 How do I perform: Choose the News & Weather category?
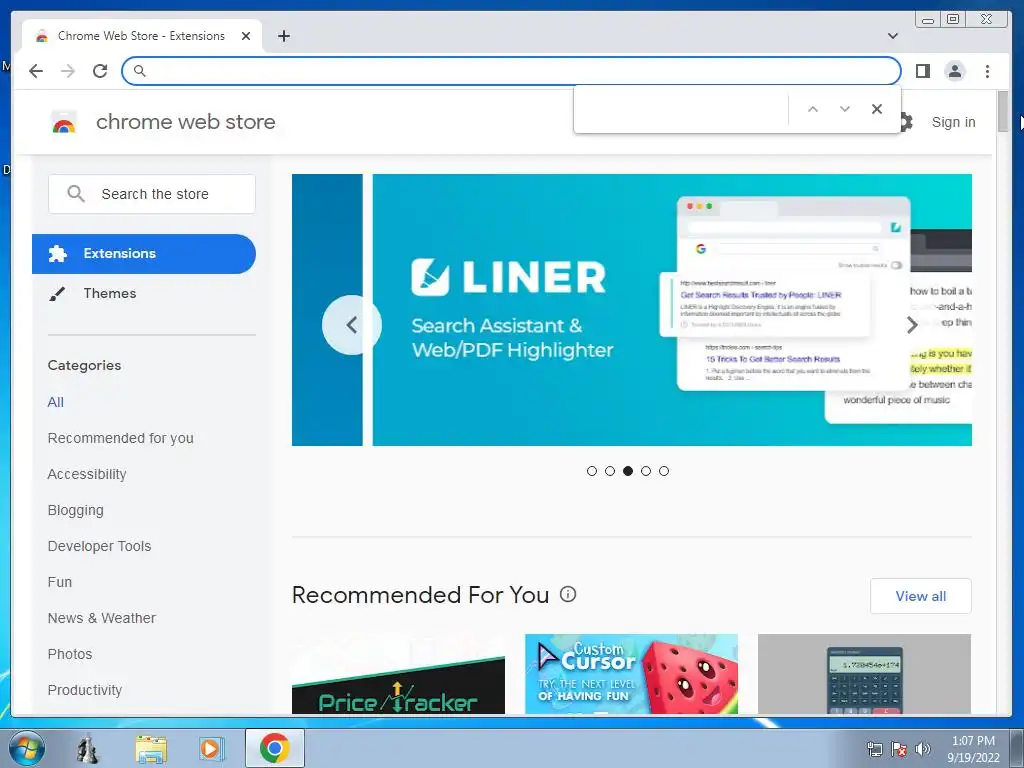pos(101,618)
